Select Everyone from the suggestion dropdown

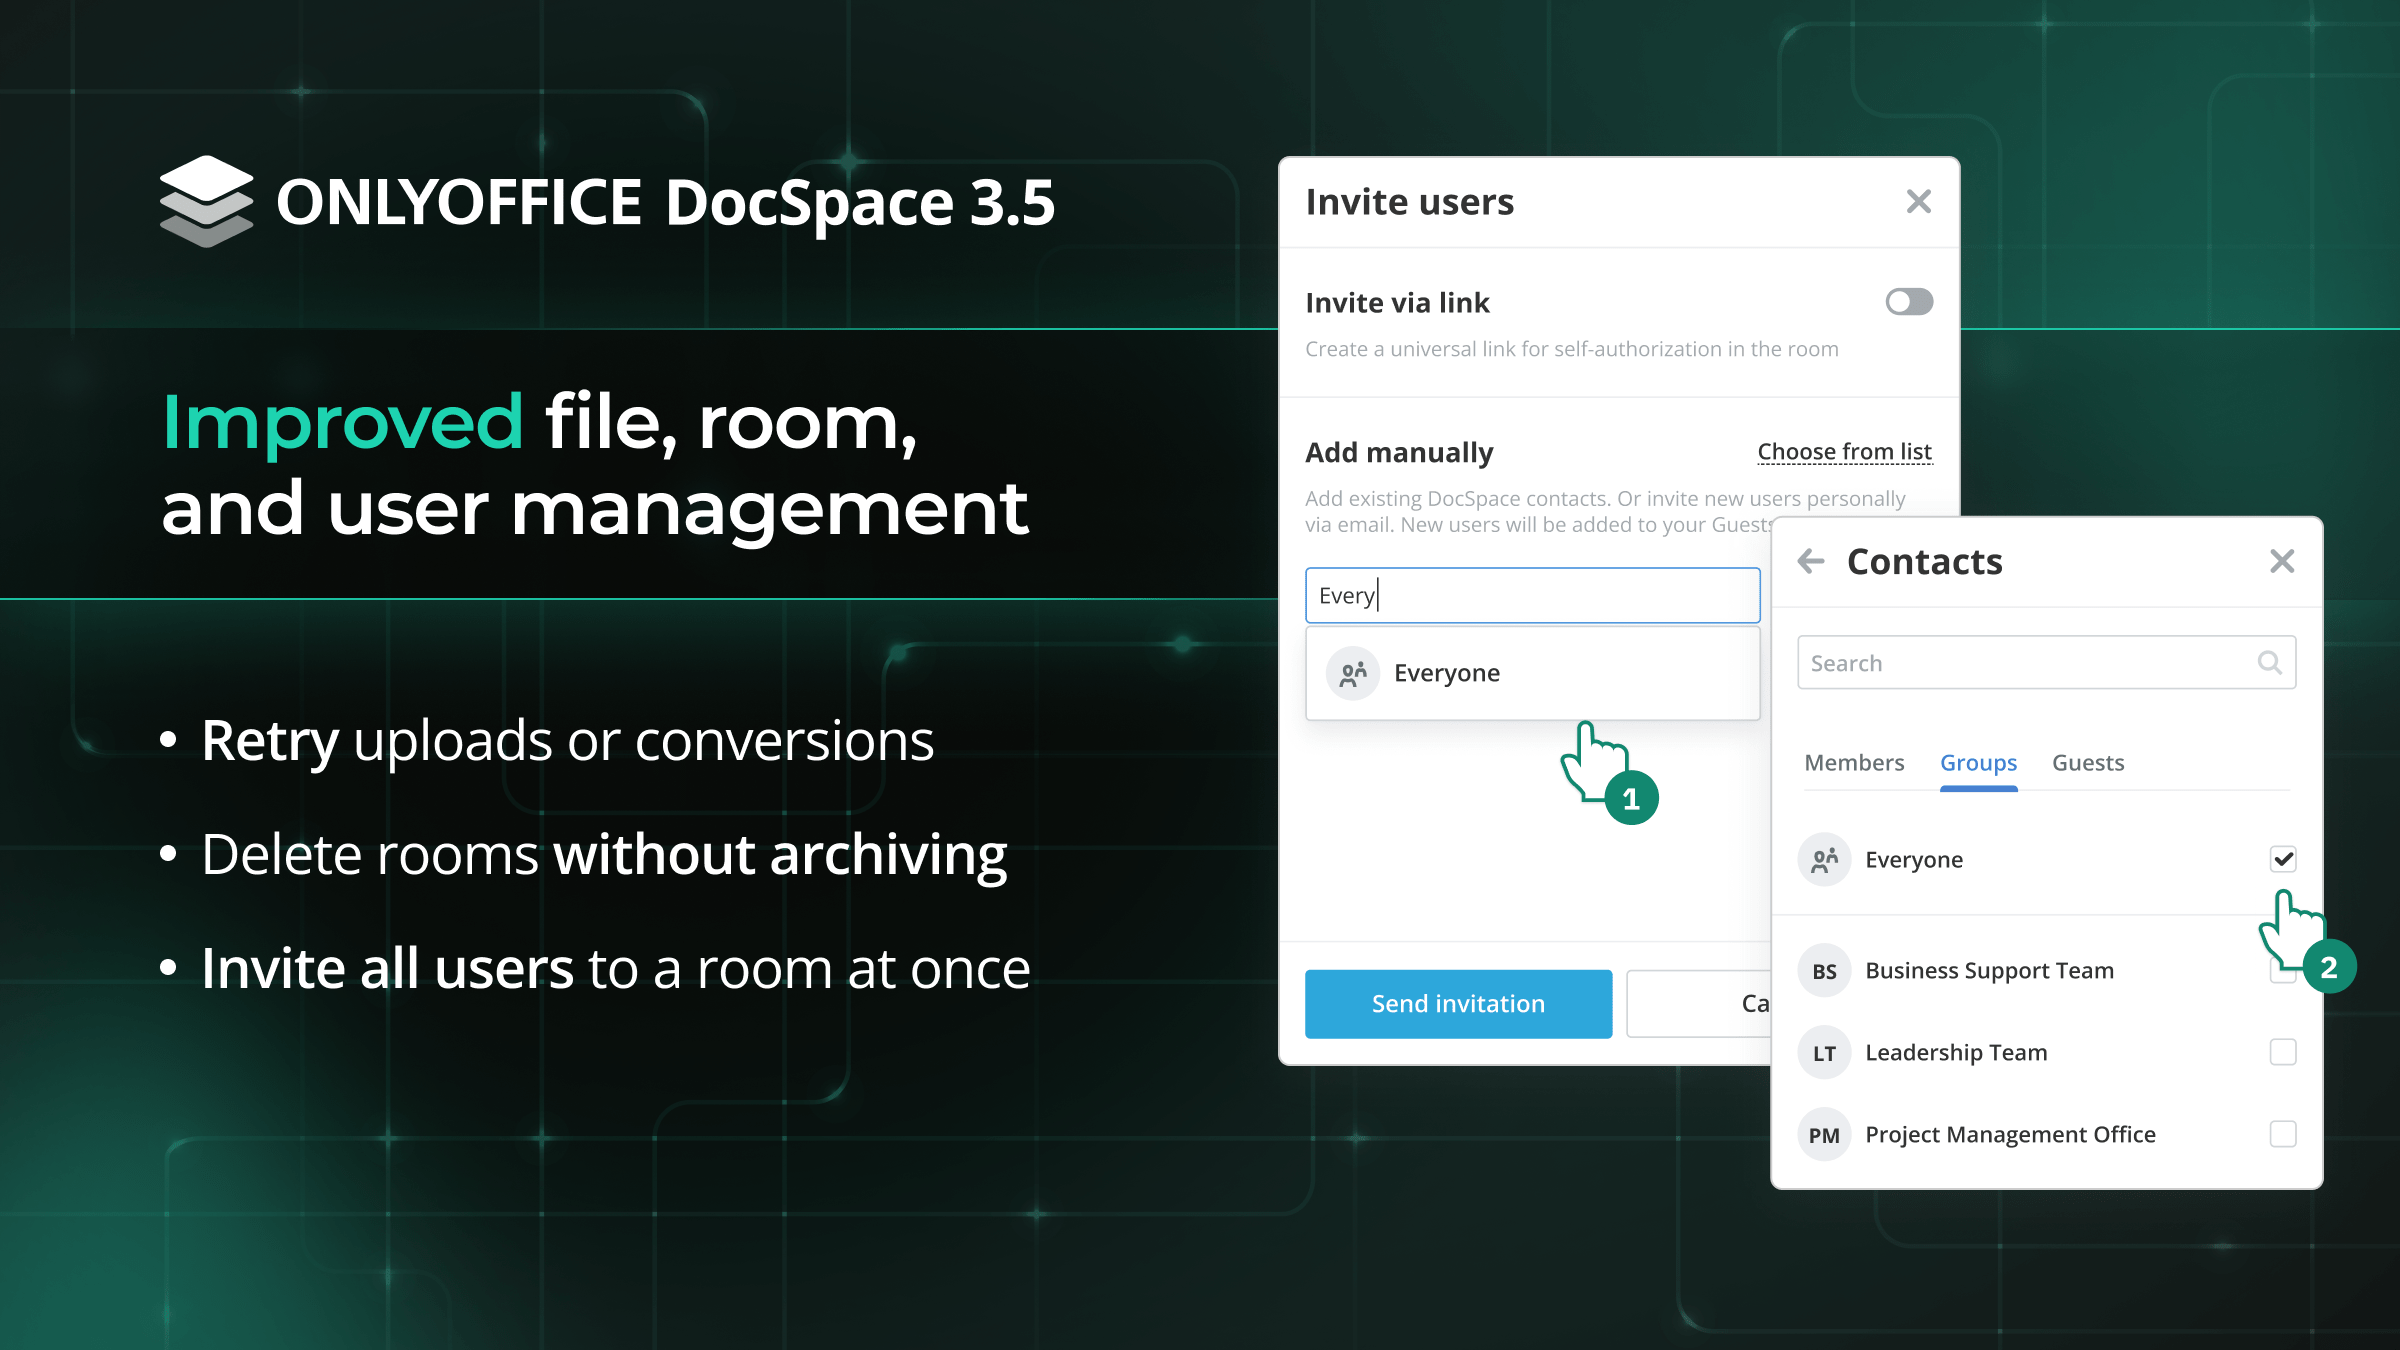coord(1447,673)
